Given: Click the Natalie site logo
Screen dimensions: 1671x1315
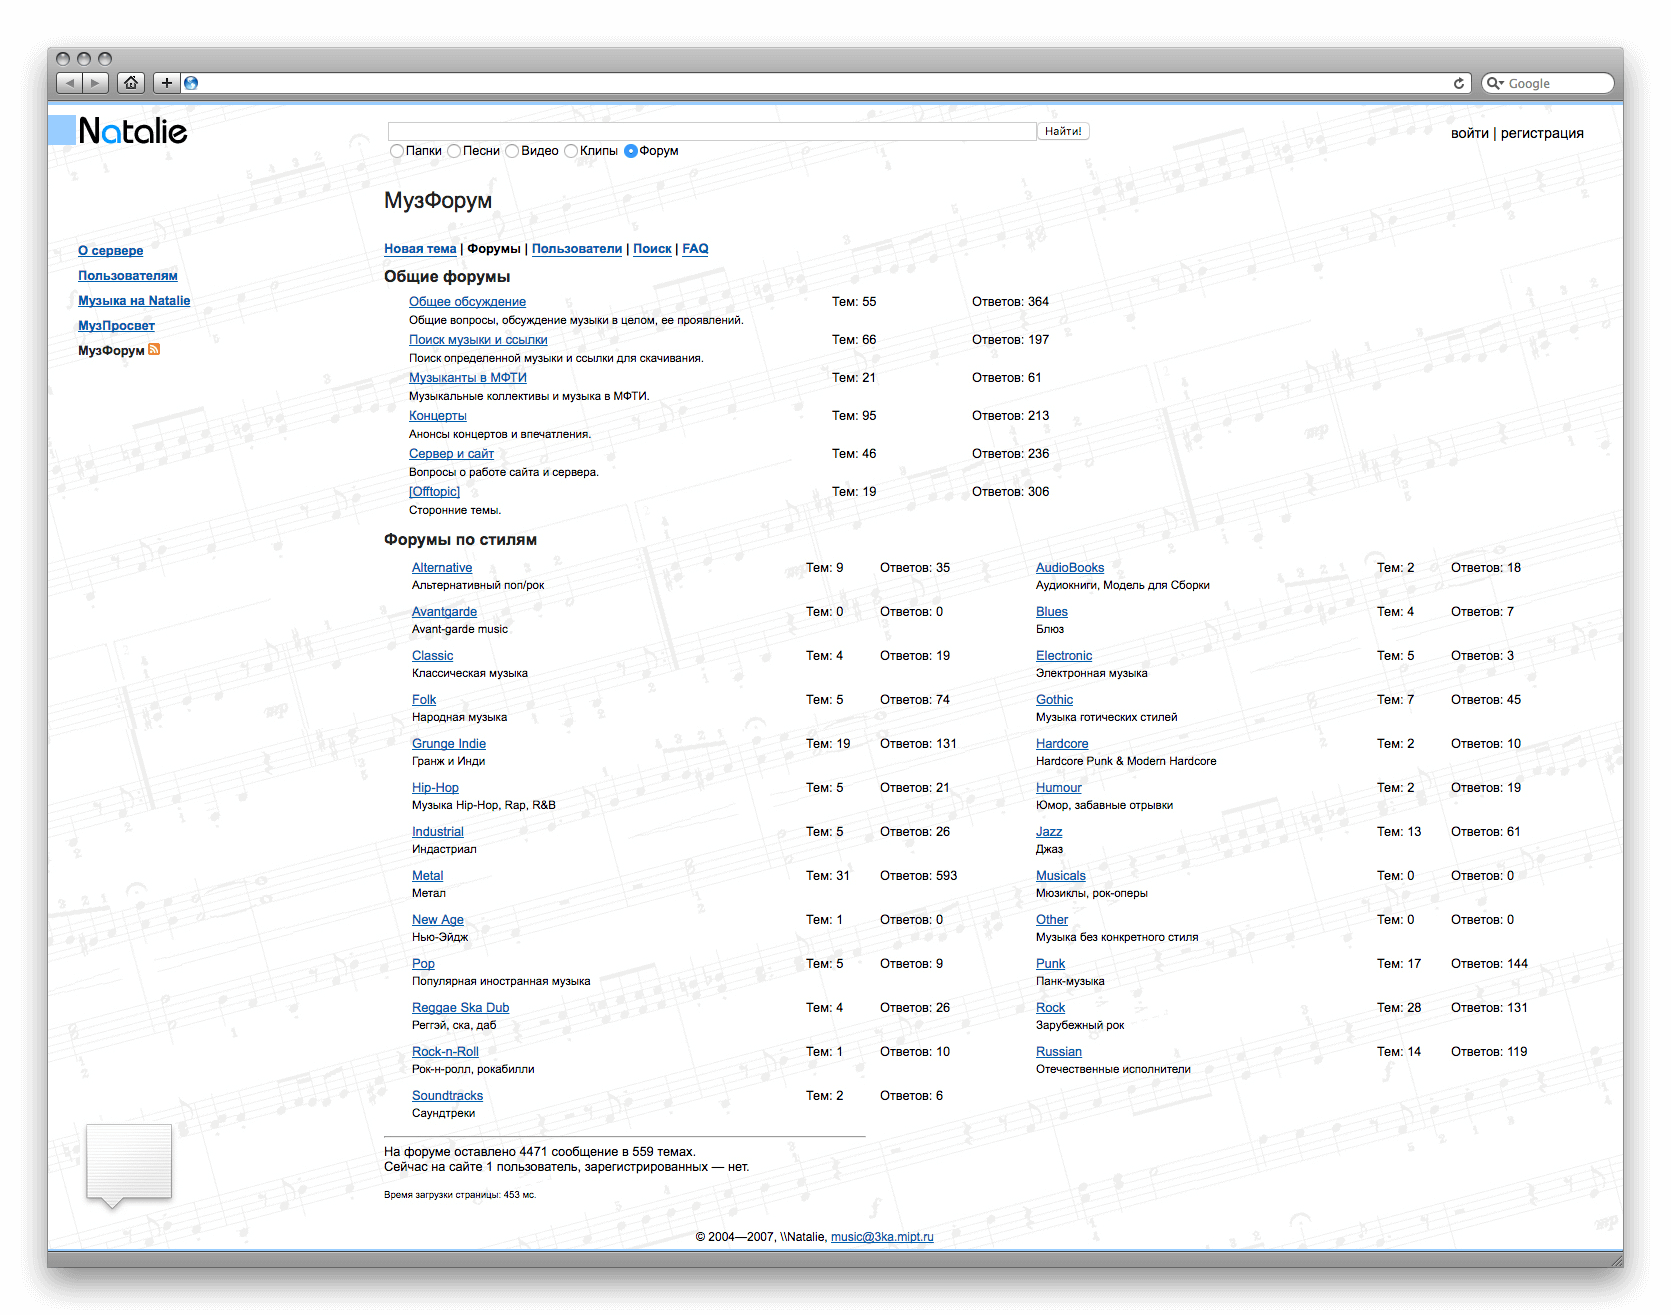Looking at the screenshot, I should [119, 131].
